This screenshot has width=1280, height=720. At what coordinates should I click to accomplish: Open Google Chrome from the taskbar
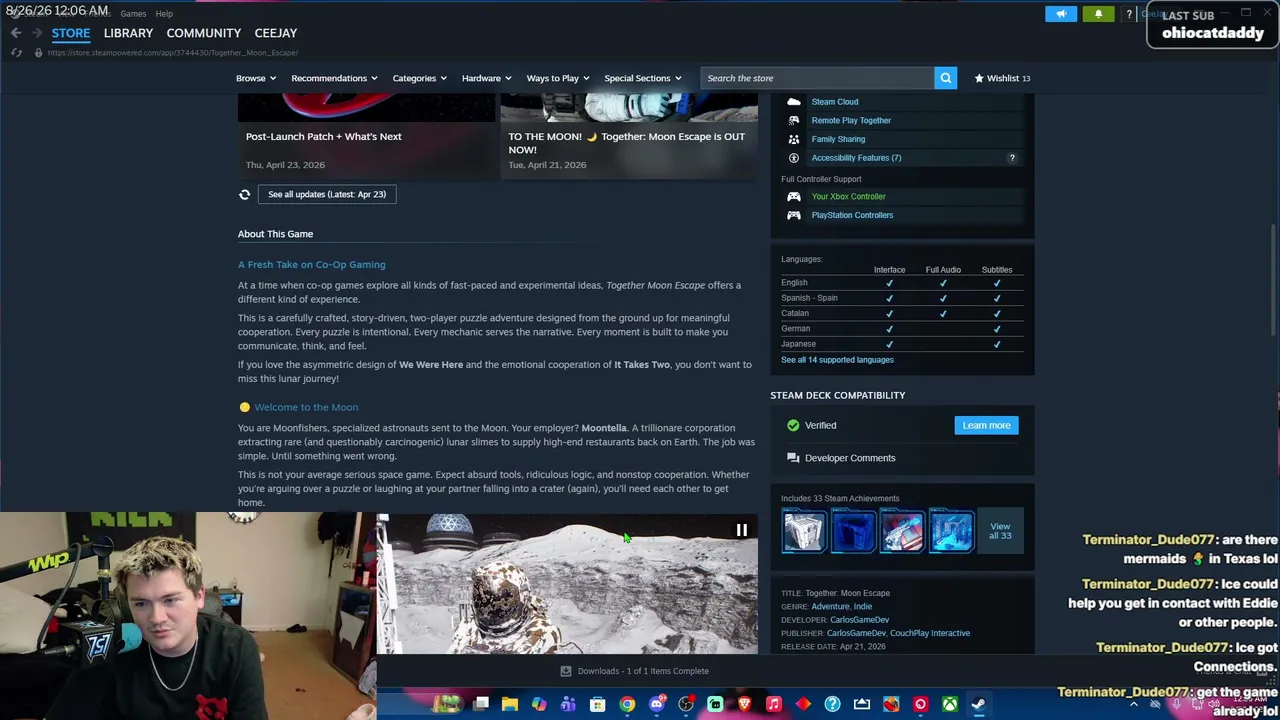pyautogui.click(x=627, y=704)
